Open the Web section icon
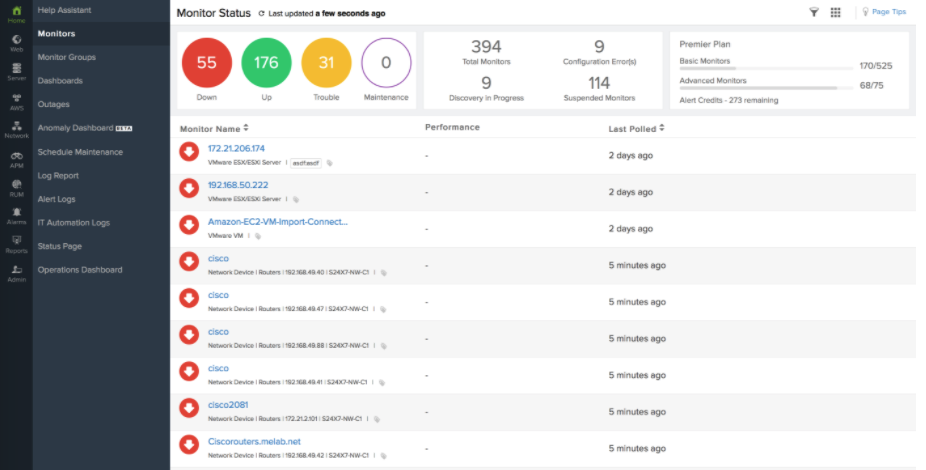 [17, 39]
